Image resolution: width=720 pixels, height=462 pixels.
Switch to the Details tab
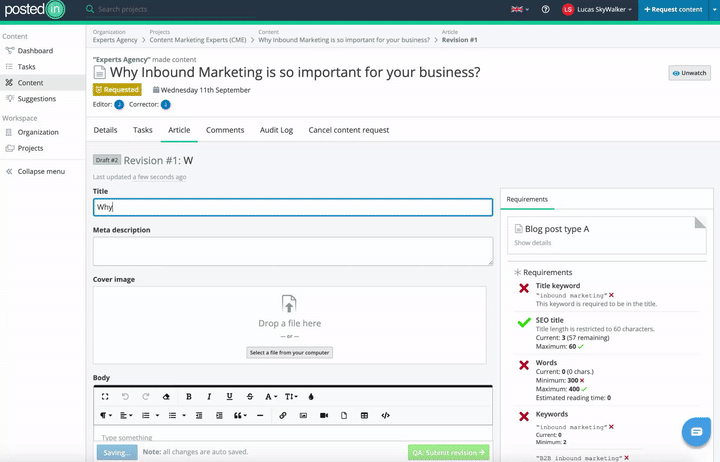tap(105, 130)
